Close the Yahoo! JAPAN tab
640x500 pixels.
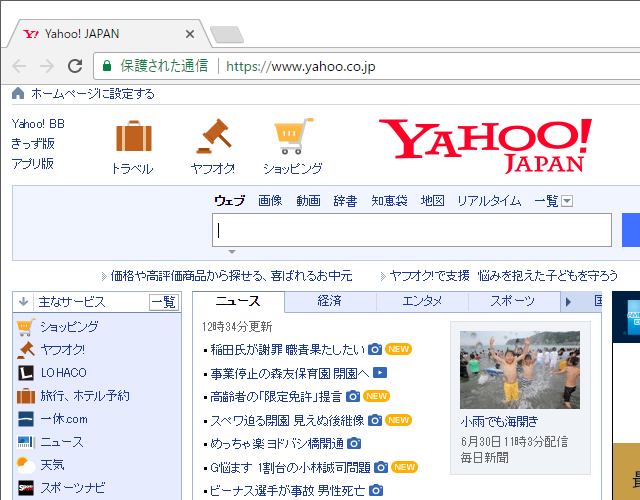[190, 34]
